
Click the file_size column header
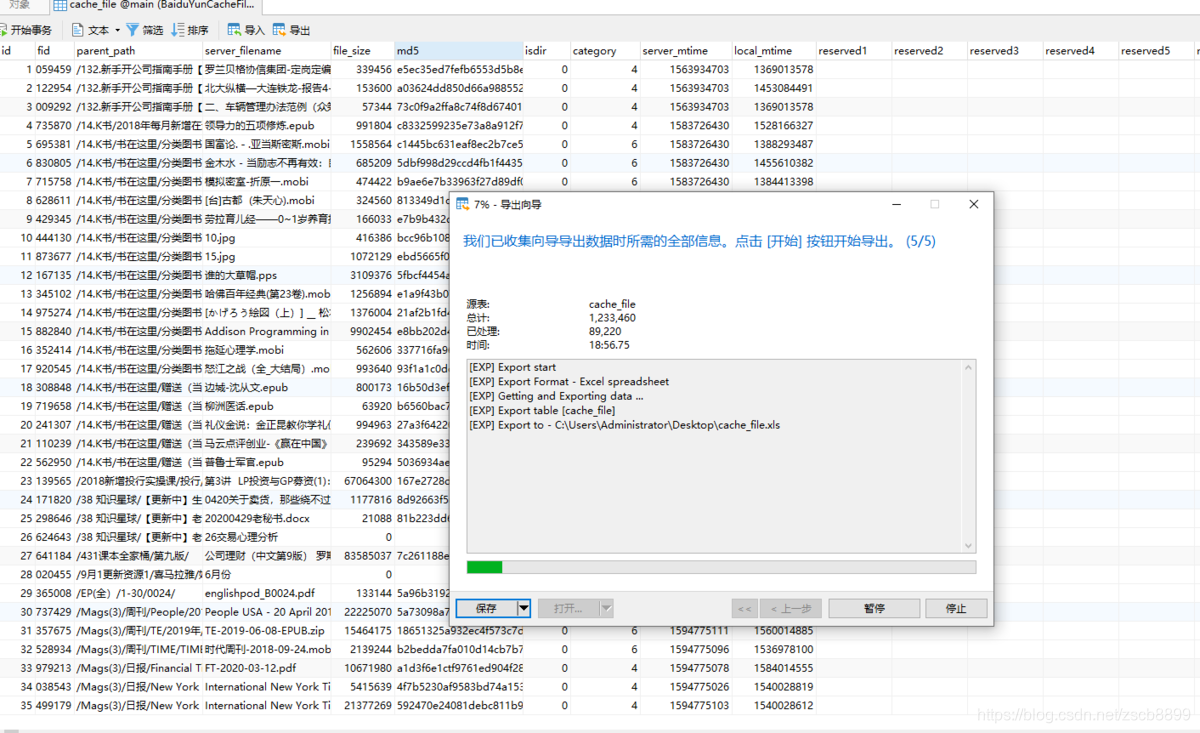click(x=361, y=50)
